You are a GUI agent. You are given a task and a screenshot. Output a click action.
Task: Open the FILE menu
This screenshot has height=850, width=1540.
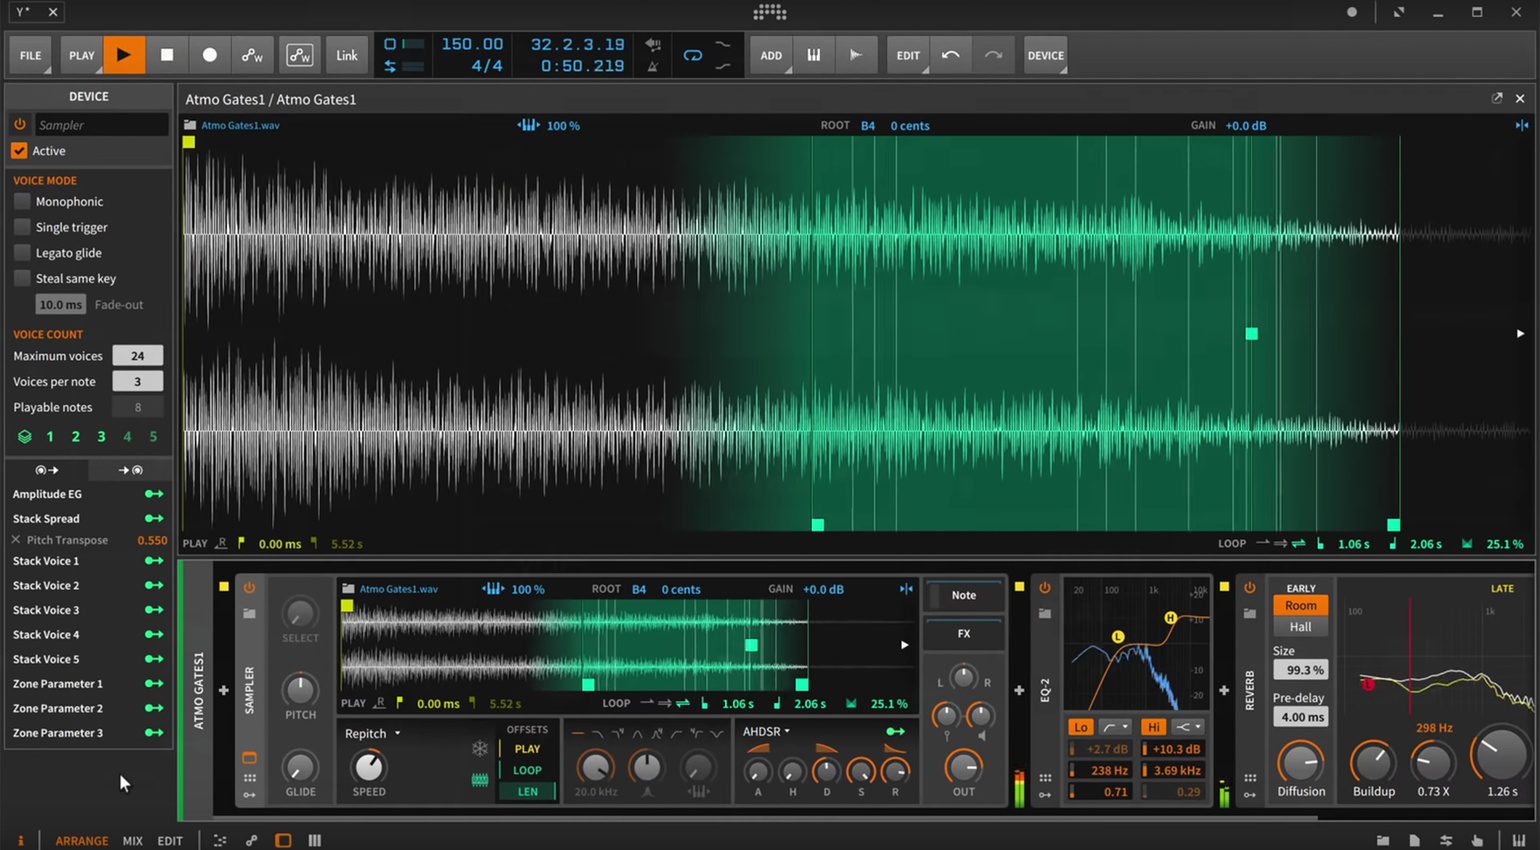click(31, 55)
